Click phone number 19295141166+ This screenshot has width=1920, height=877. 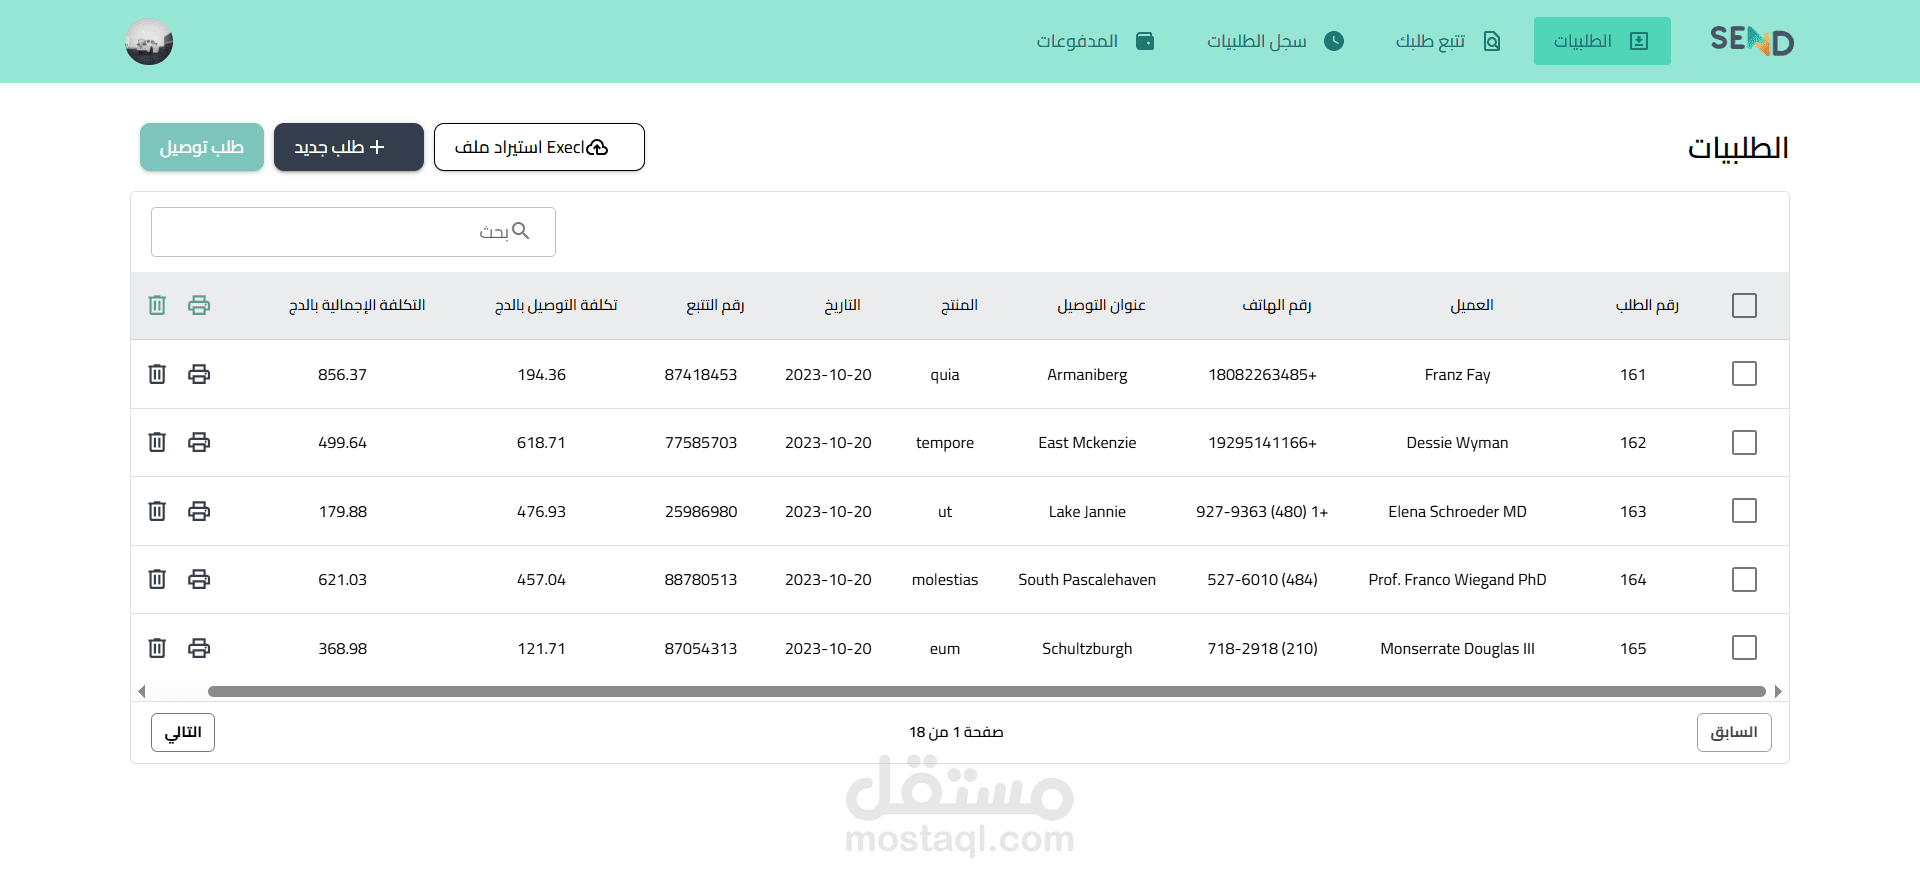1262,443
